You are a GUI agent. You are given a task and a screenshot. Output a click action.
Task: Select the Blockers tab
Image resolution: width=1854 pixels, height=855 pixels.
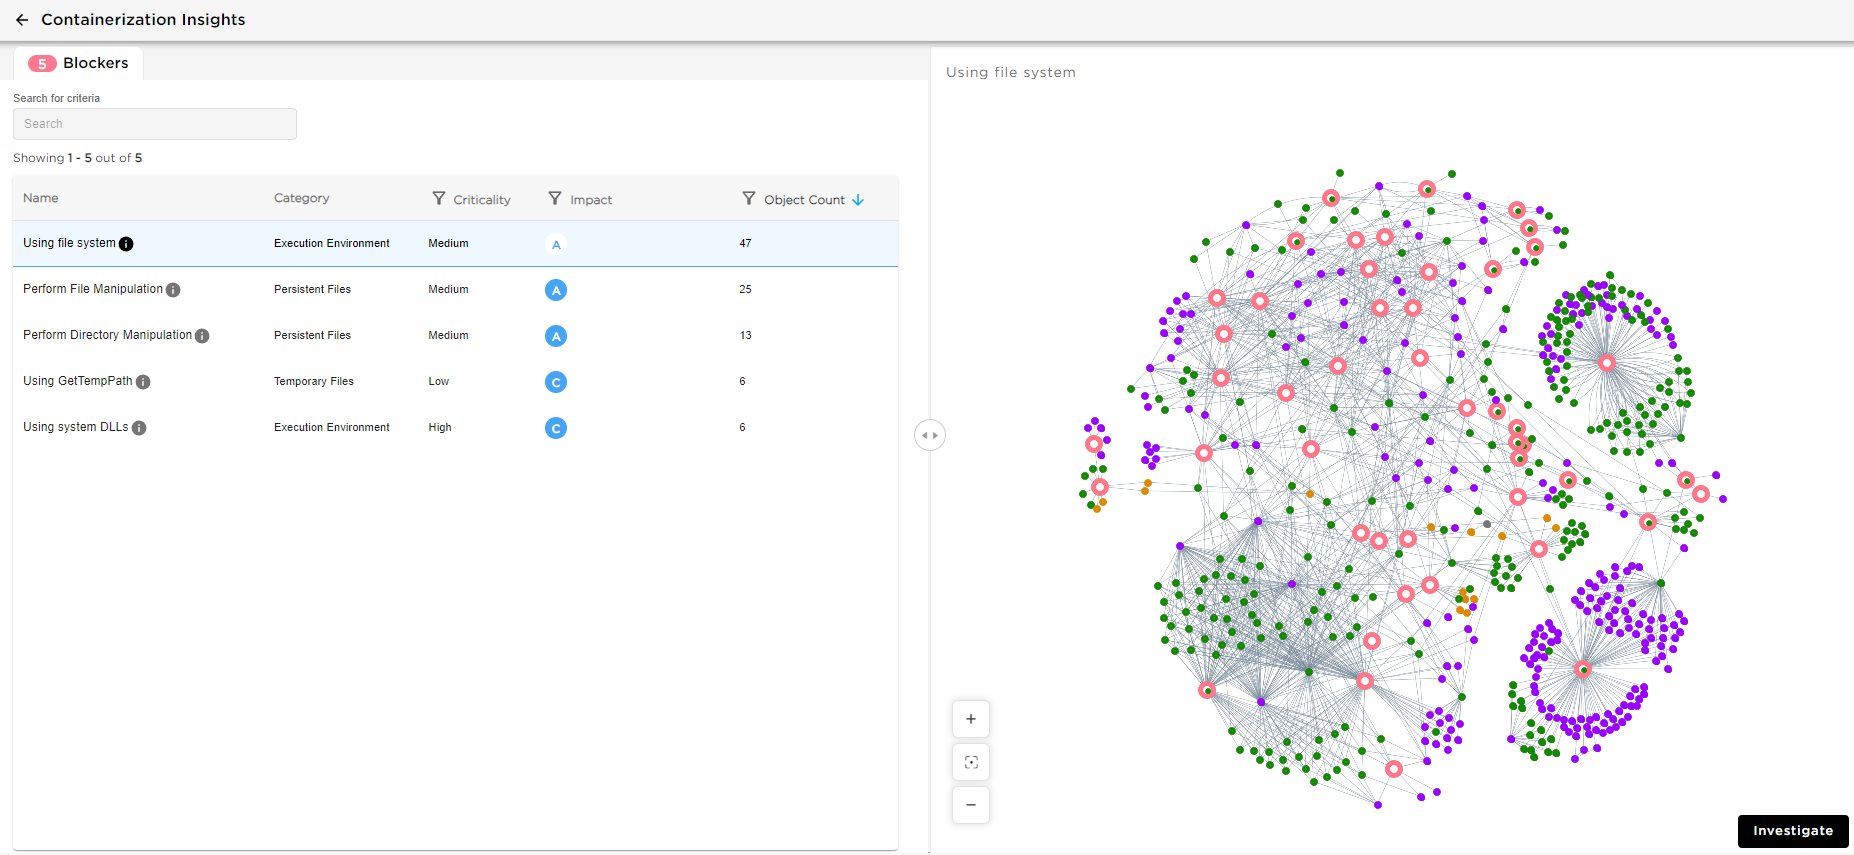click(x=79, y=63)
